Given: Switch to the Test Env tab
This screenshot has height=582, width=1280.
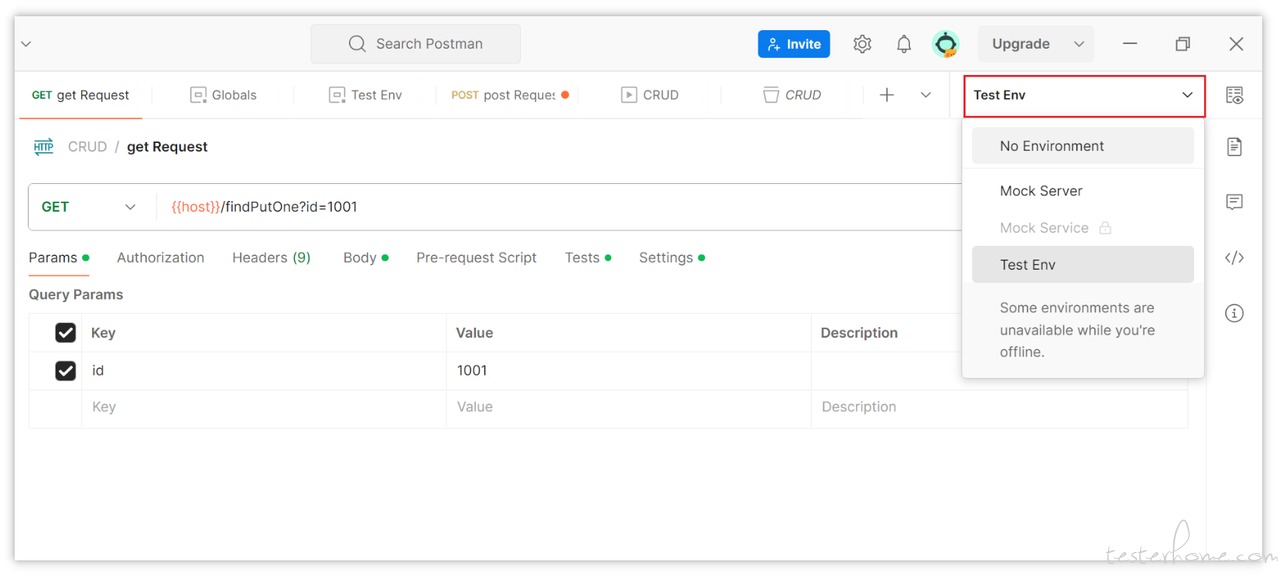Looking at the screenshot, I should (365, 95).
